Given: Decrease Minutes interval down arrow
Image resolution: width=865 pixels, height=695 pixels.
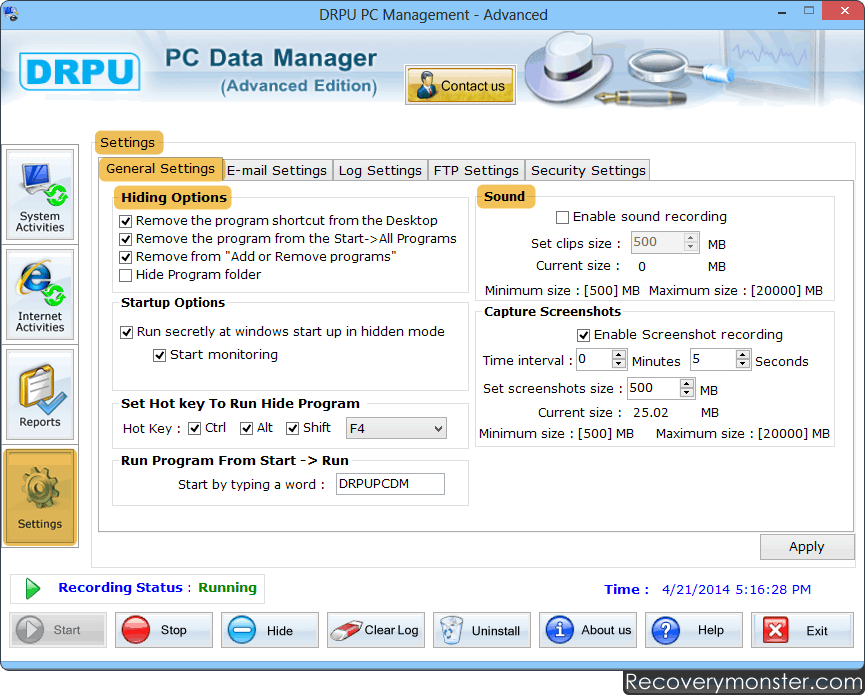Looking at the screenshot, I should 619,364.
